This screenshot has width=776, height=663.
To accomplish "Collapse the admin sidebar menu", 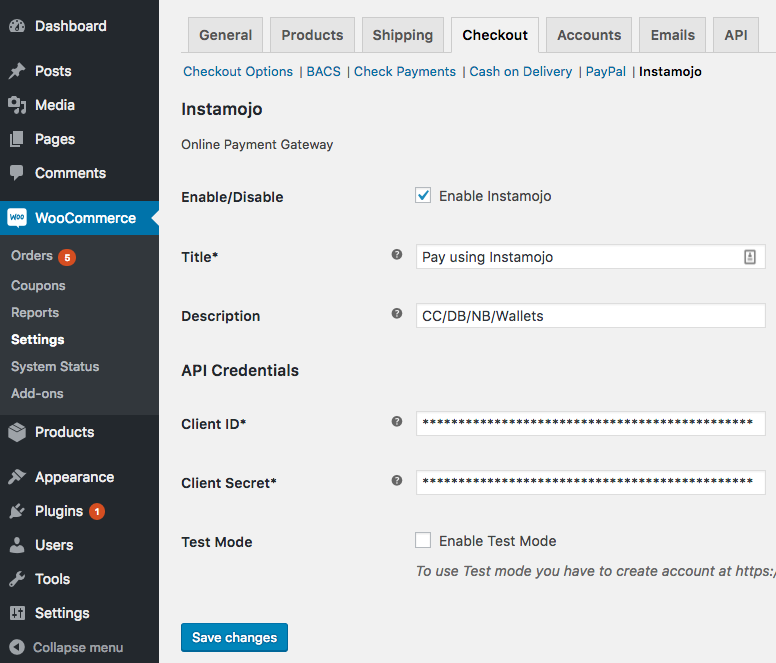I will (66, 647).
